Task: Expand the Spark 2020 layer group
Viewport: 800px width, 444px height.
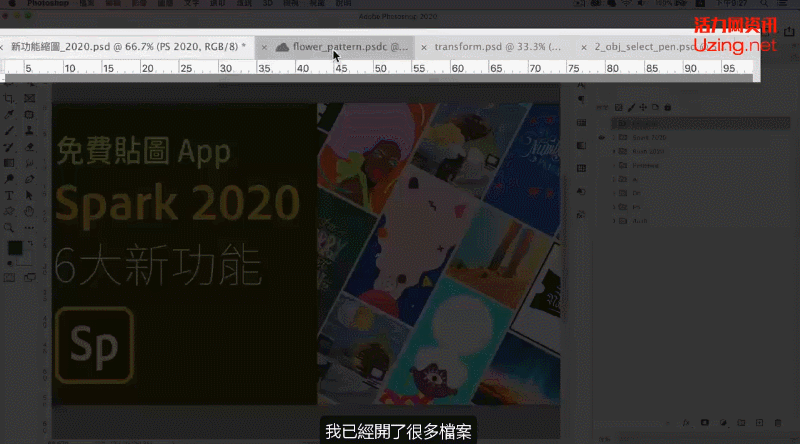Action: [x=614, y=138]
